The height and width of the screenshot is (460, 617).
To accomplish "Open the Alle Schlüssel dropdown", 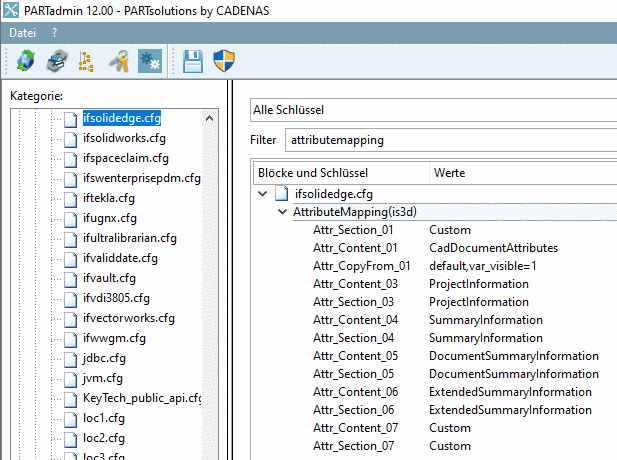I will point(433,110).
